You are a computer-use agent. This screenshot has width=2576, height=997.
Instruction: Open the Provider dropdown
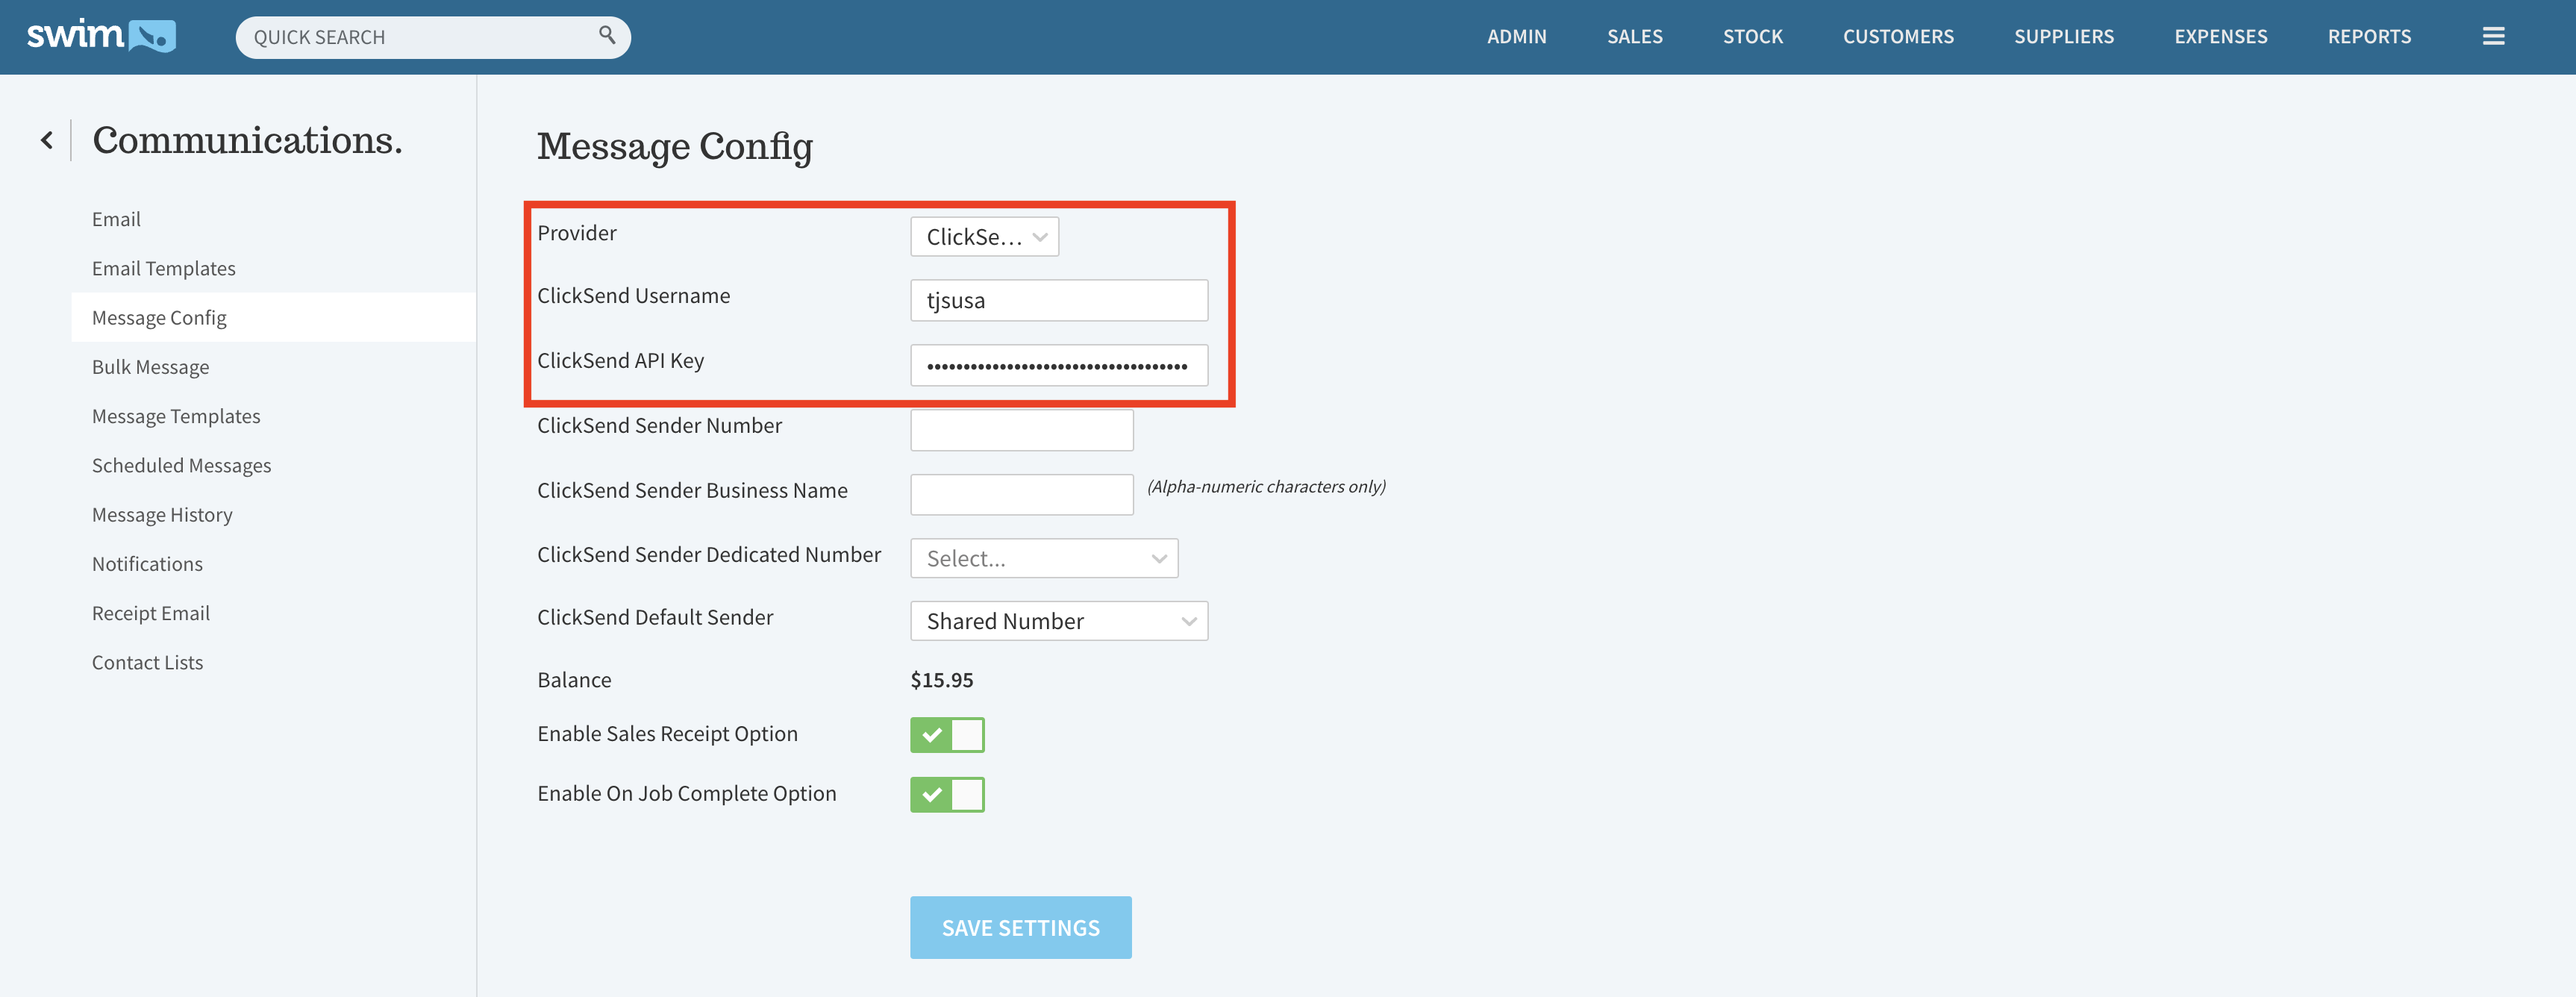pyautogui.click(x=984, y=237)
